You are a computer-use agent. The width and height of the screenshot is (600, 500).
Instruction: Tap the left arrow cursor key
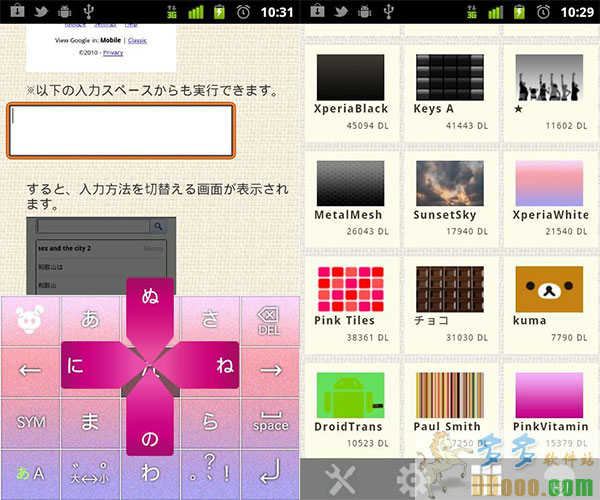click(x=30, y=371)
